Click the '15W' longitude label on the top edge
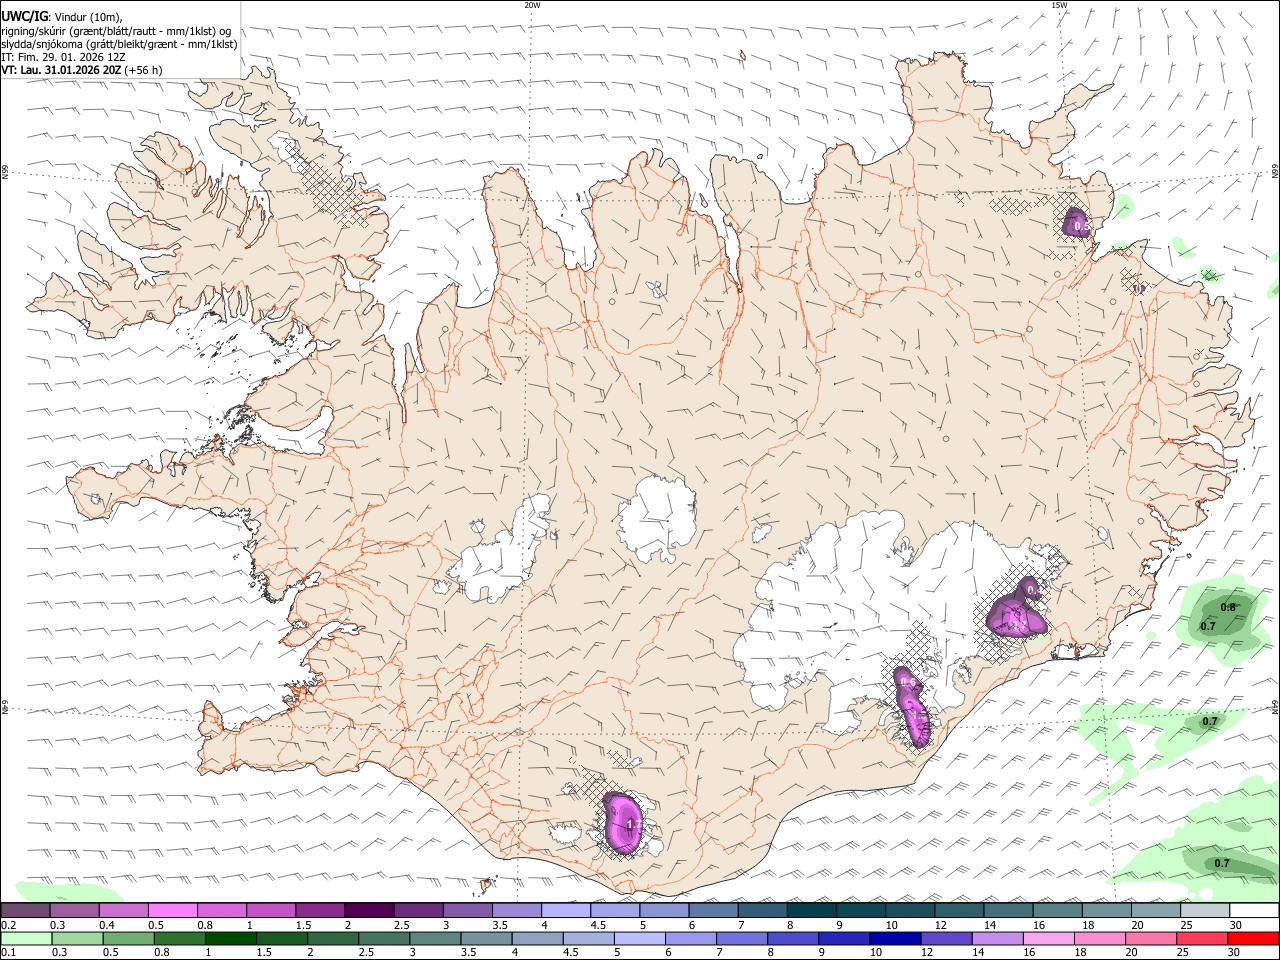 (1059, 5)
